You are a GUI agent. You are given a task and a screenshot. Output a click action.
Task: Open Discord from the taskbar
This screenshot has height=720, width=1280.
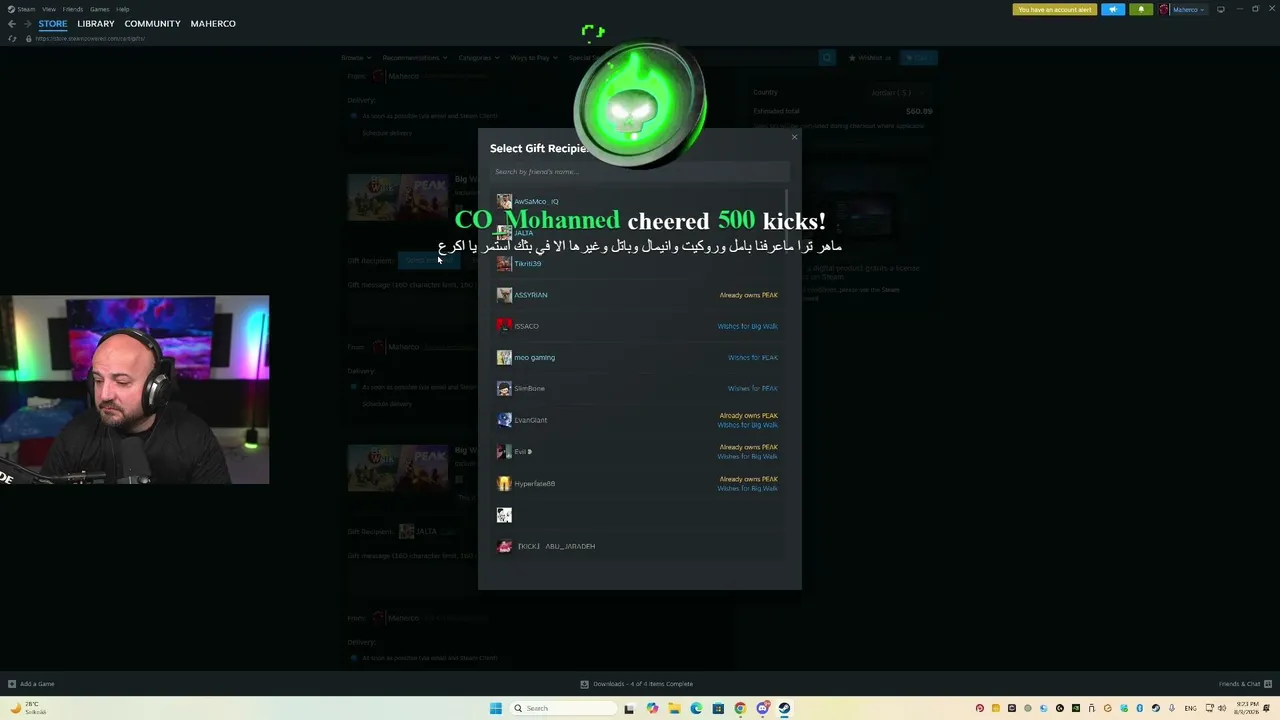coord(762,708)
